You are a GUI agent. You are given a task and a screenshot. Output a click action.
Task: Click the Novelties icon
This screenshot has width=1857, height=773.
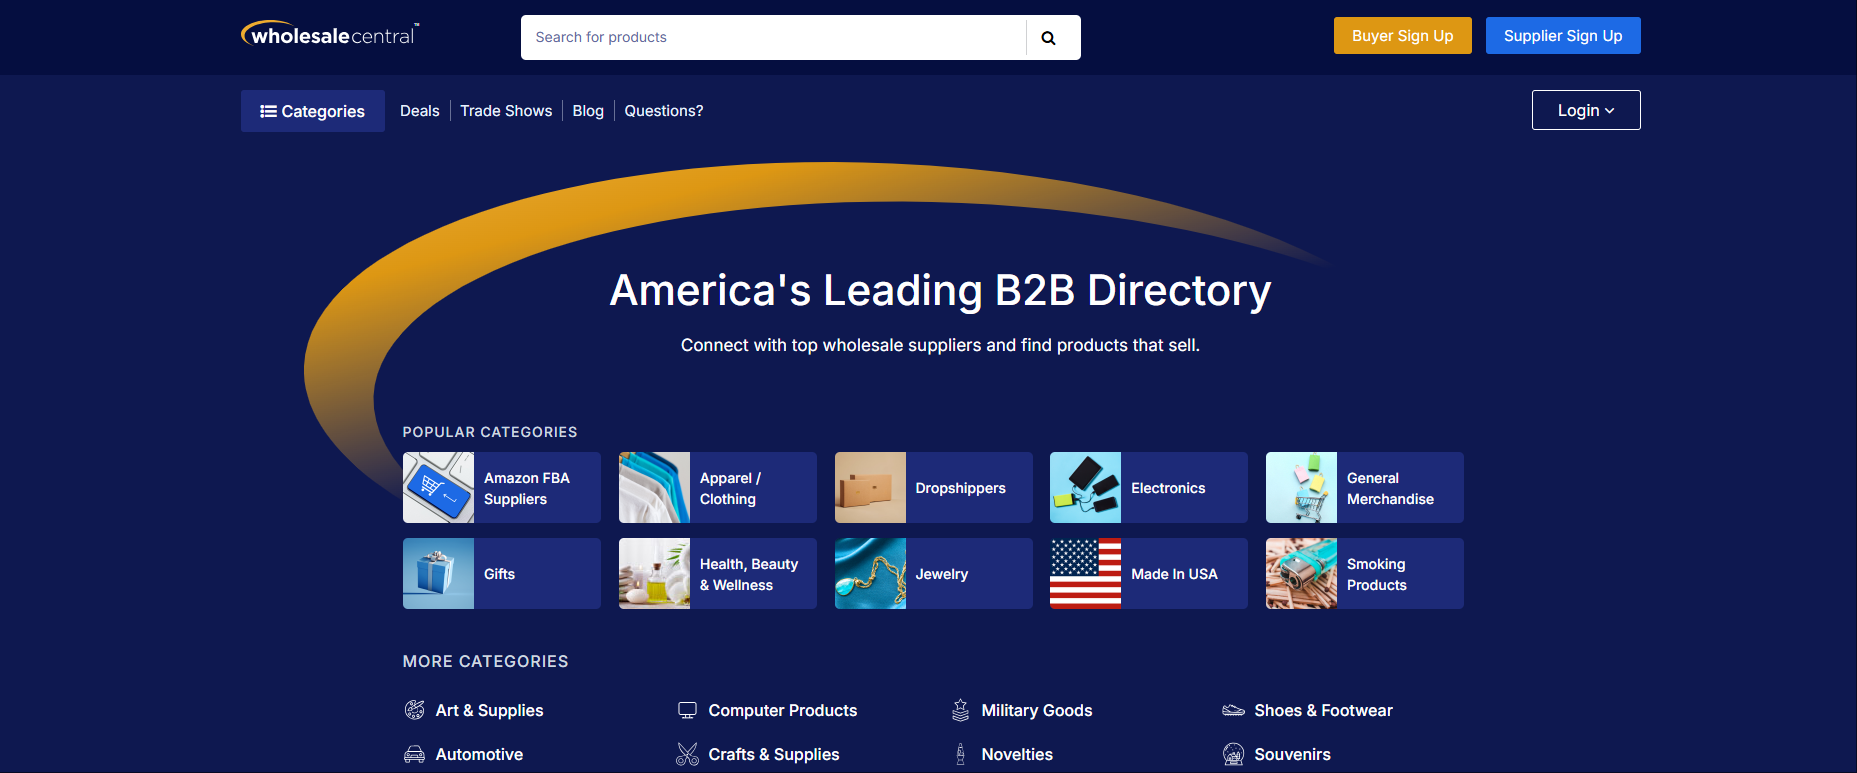pyautogui.click(x=960, y=754)
